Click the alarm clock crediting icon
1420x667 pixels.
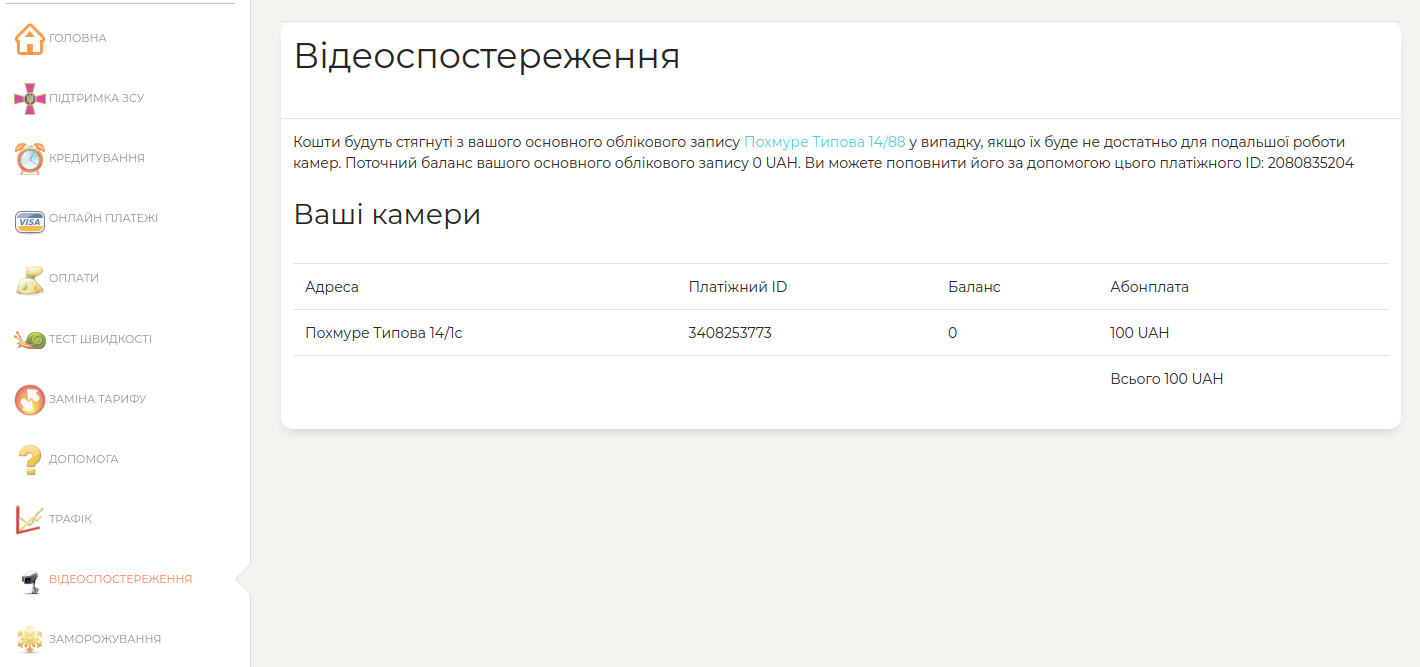(30, 159)
